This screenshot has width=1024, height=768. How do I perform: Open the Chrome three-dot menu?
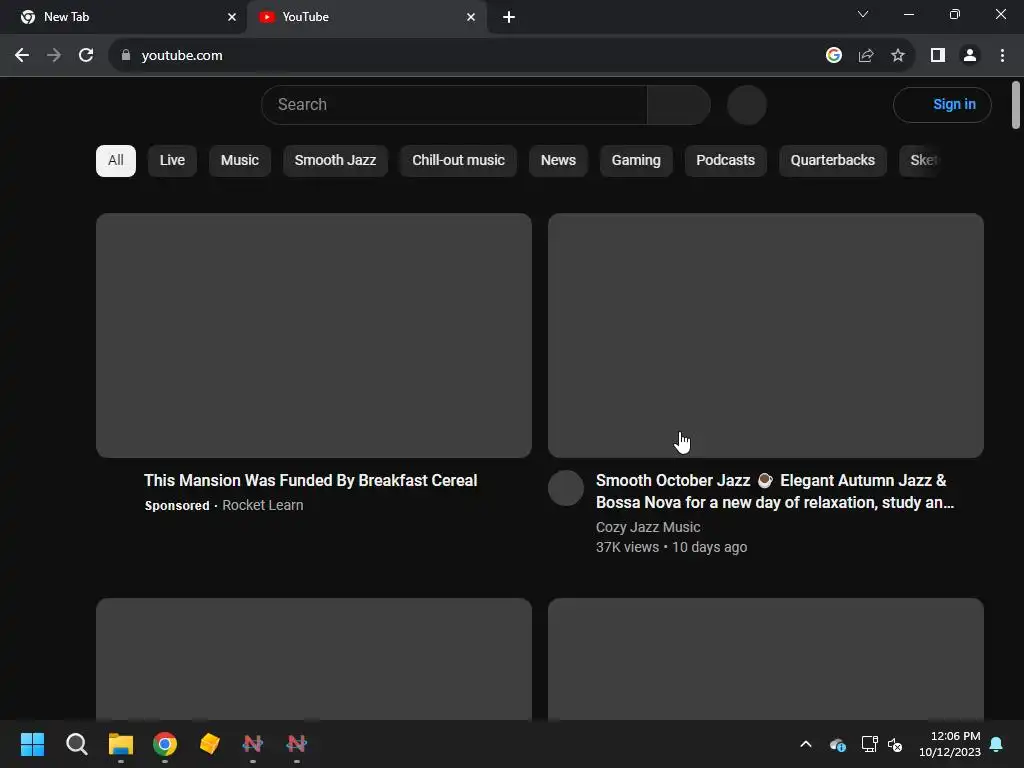1002,56
